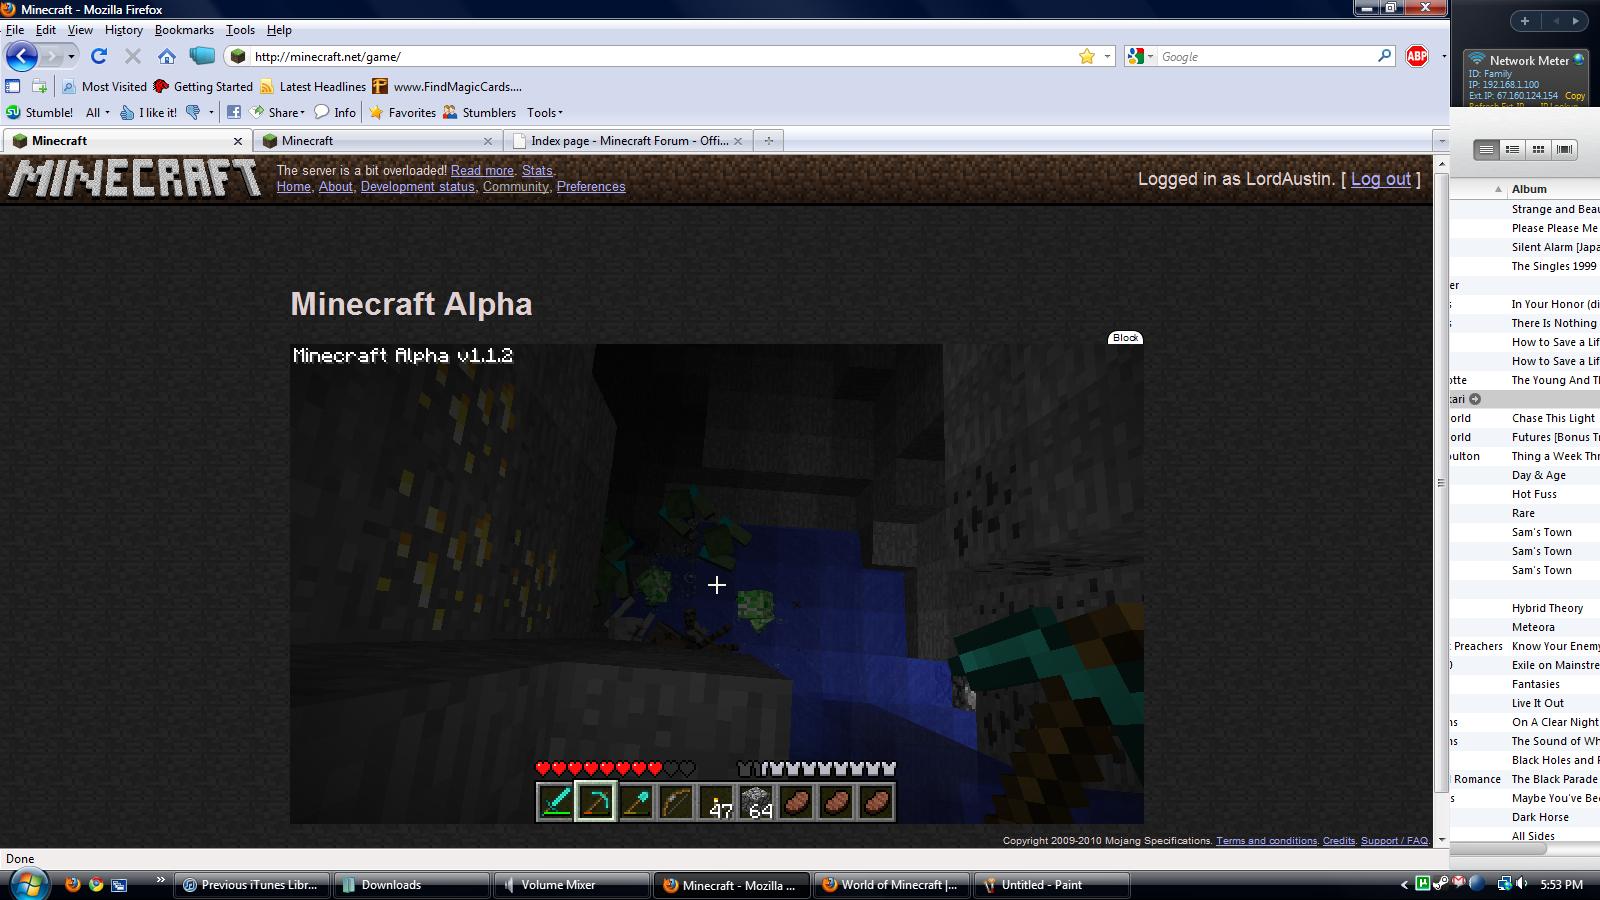This screenshot has width=1600, height=900.
Task: Switch to Index page Minecraft Forum tab
Action: click(x=630, y=141)
